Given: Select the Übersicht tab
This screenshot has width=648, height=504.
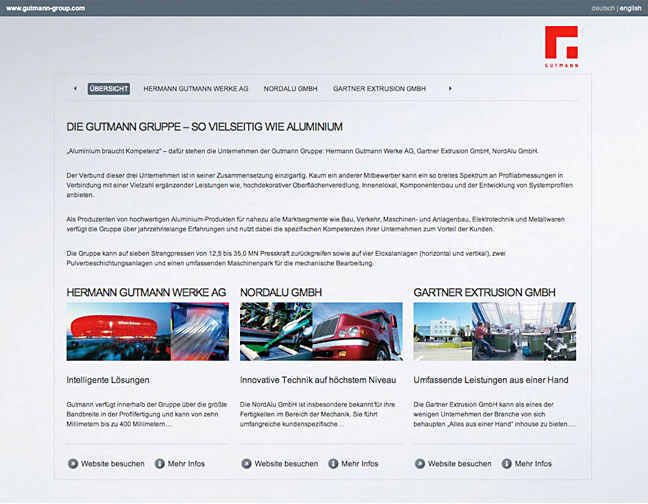Looking at the screenshot, I should tap(109, 89).
